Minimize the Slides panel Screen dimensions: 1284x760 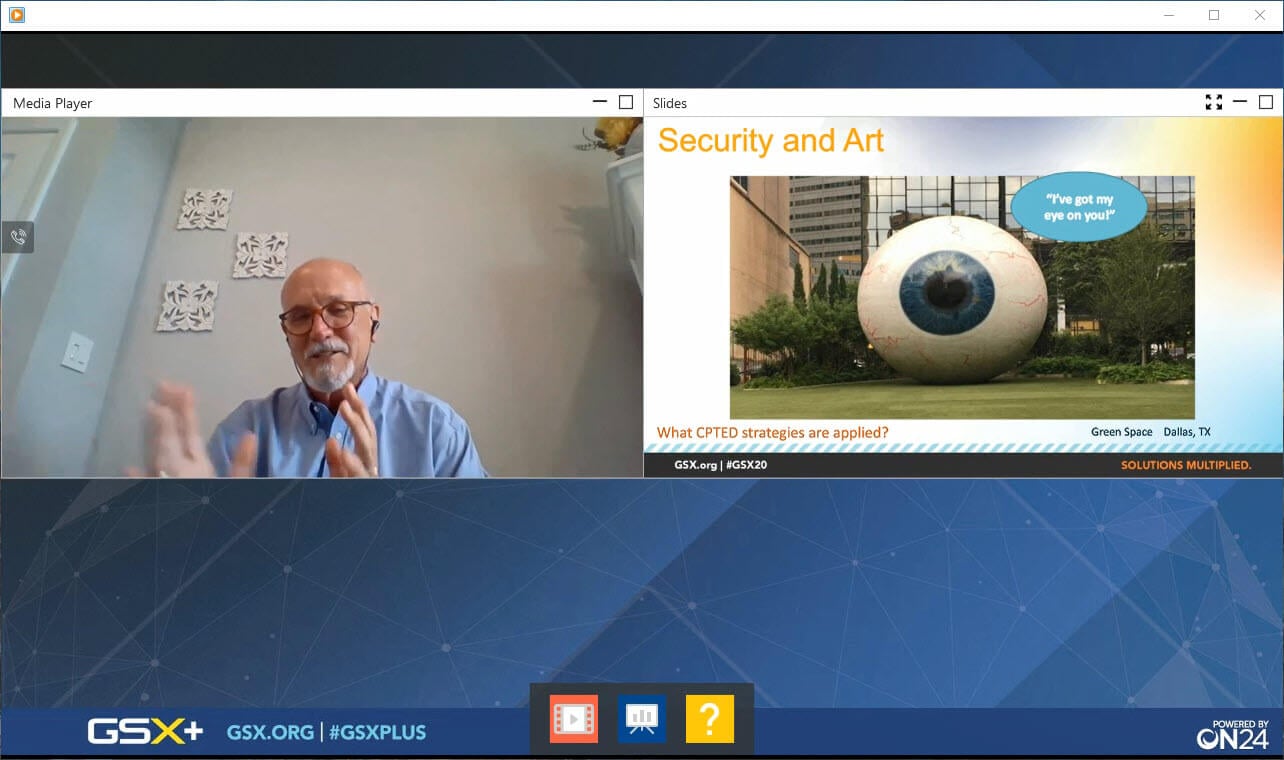(1240, 102)
